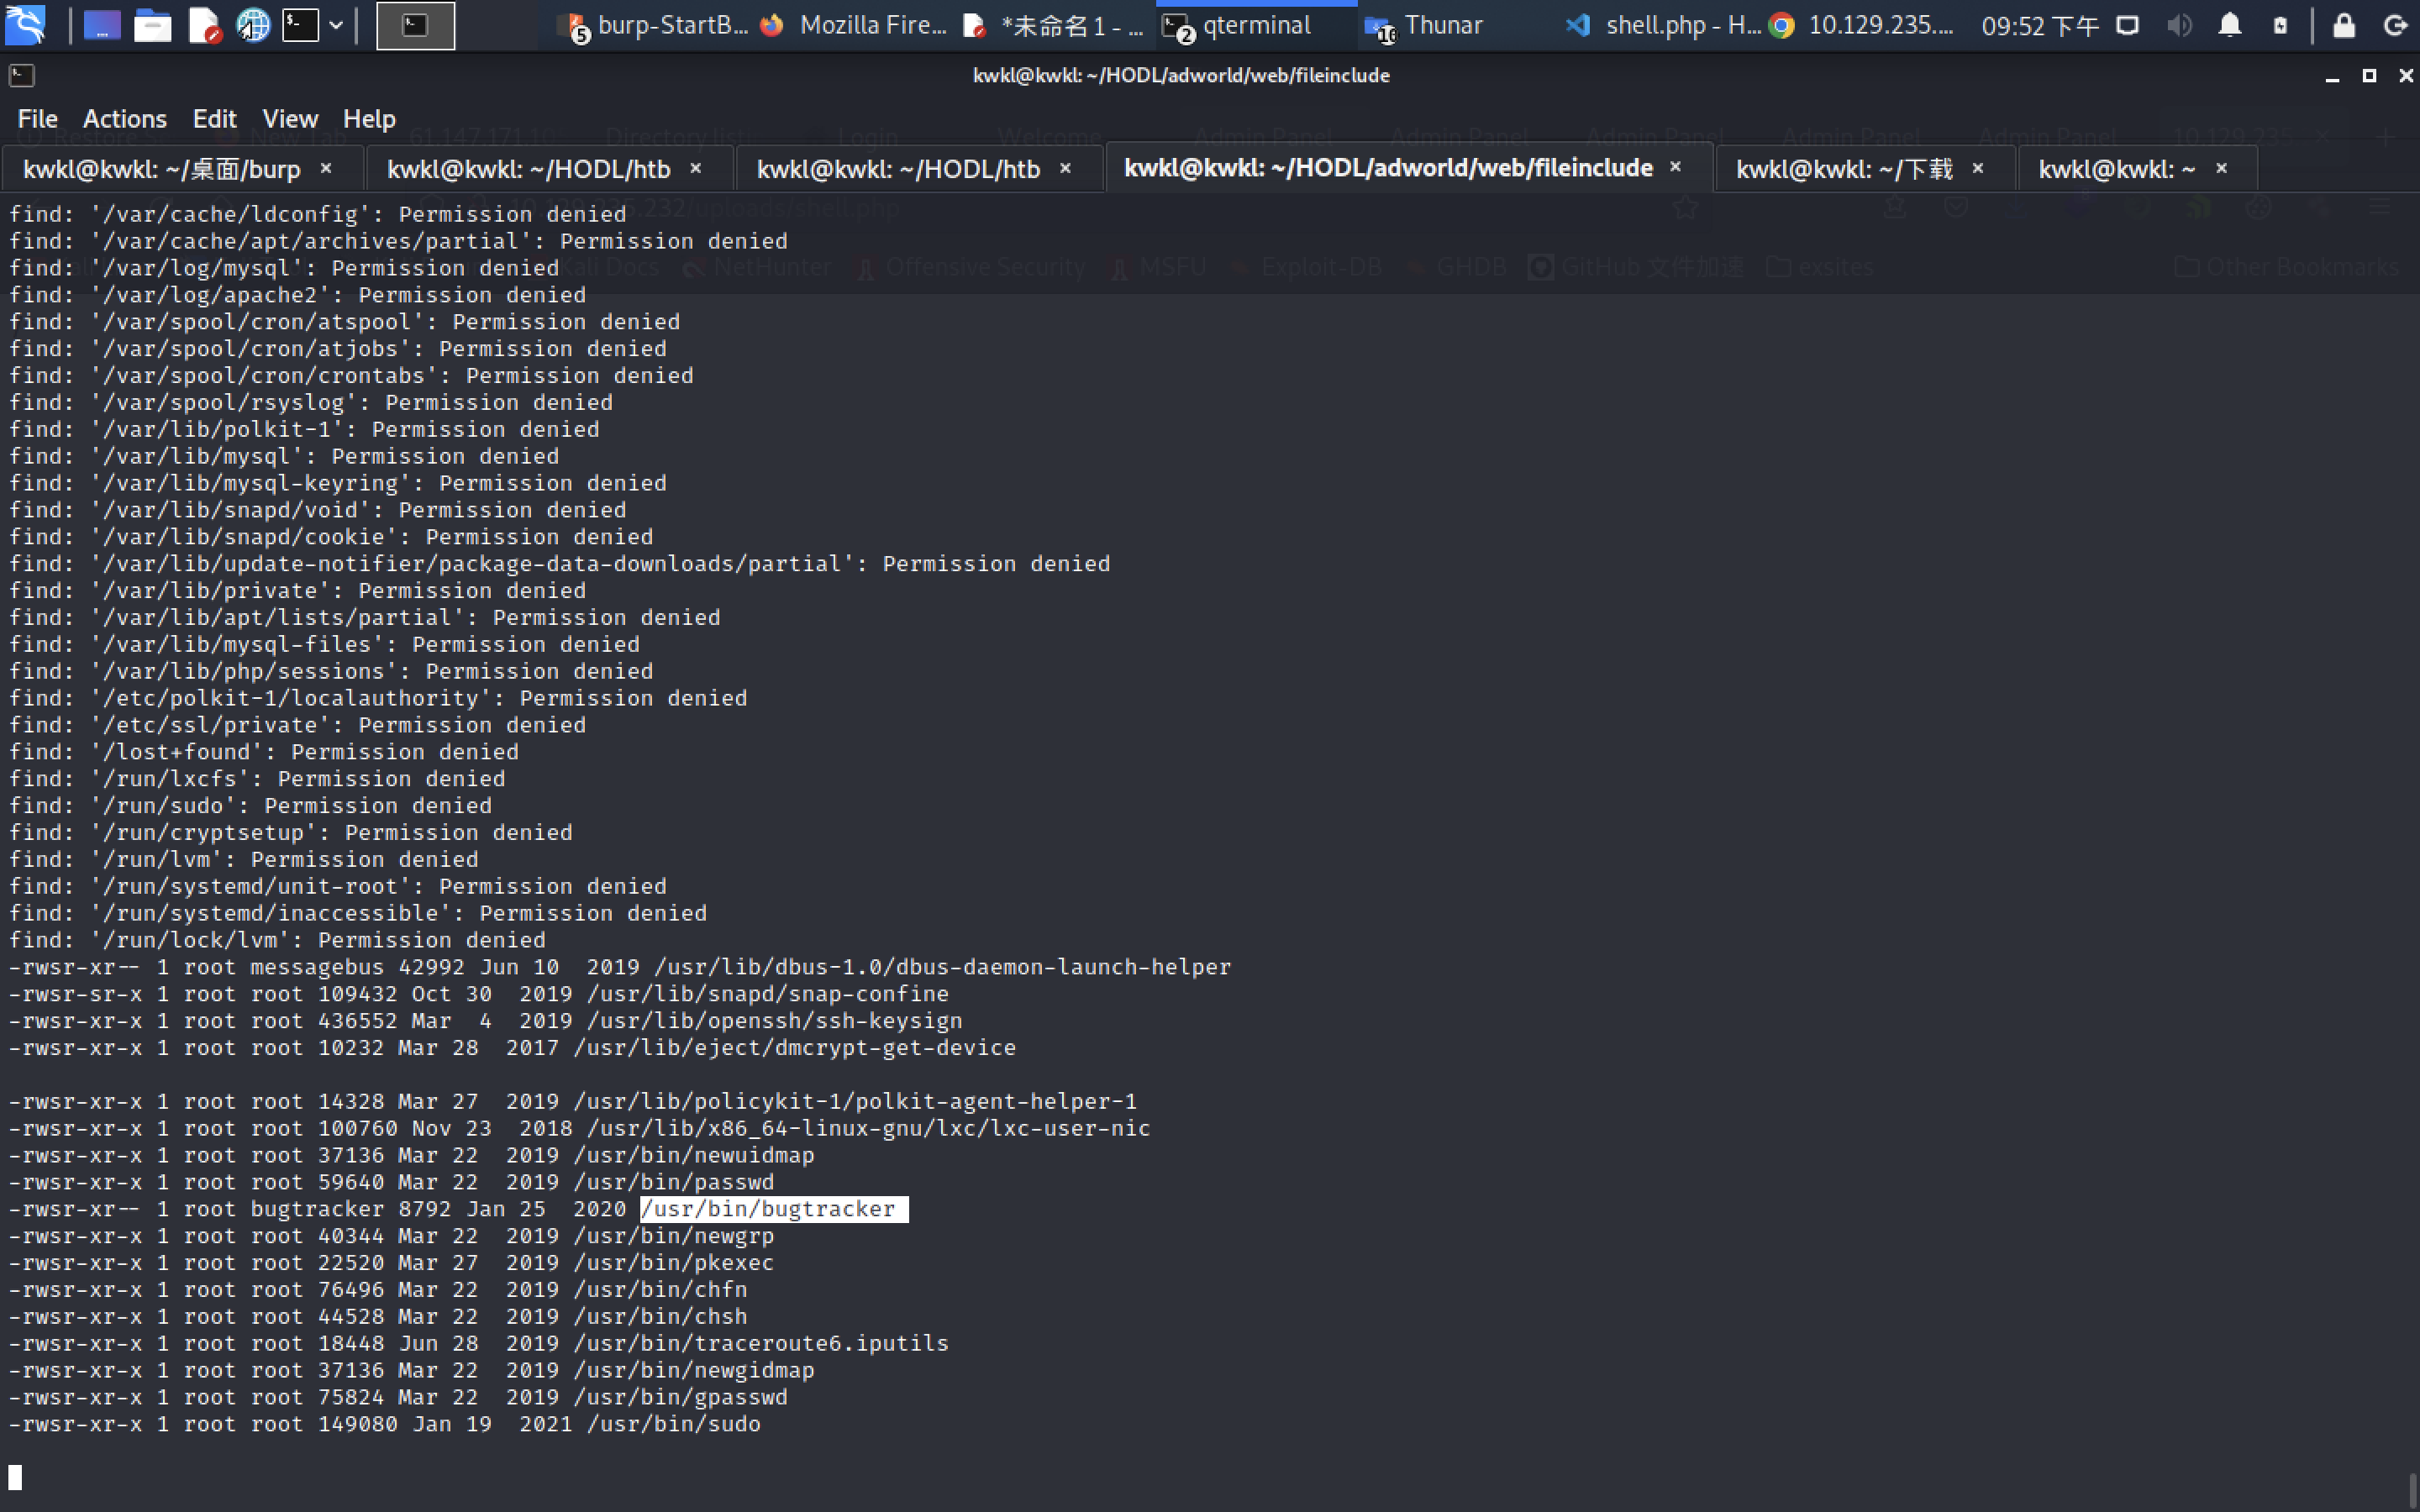Switch to Chrome 10.129.235 taskbar window

[1861, 25]
